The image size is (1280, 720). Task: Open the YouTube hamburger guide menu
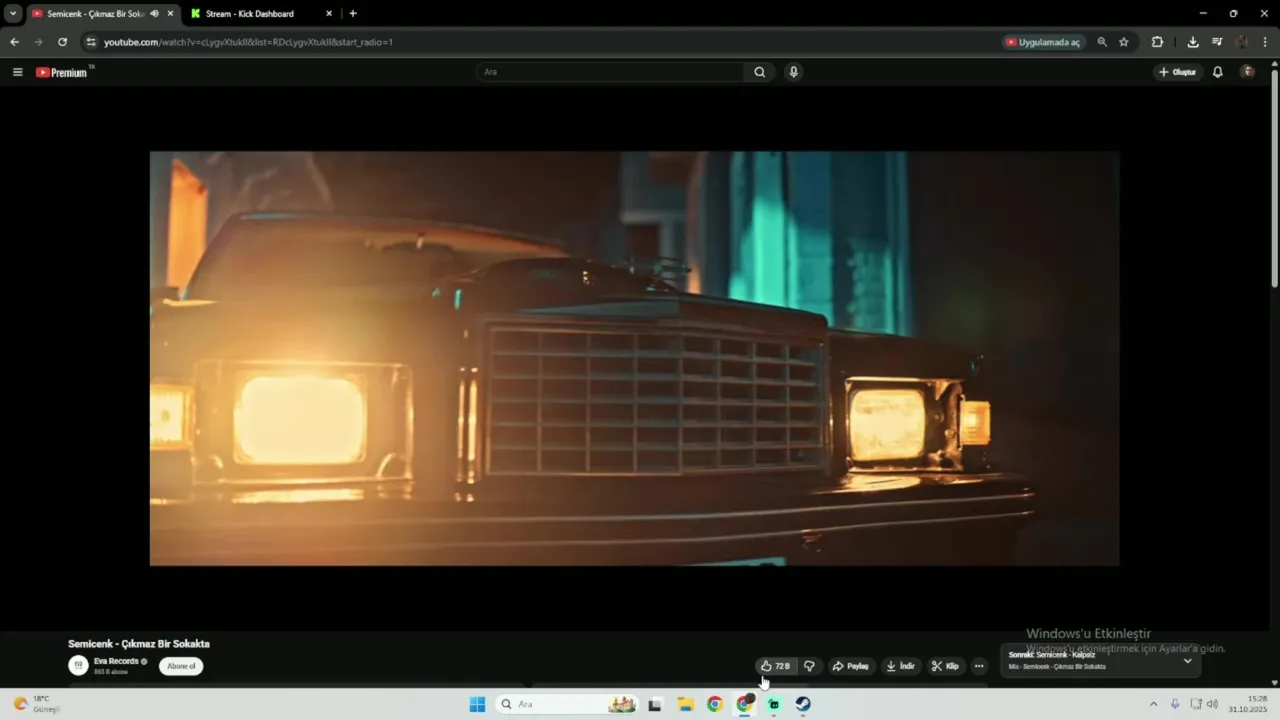pyautogui.click(x=17, y=72)
